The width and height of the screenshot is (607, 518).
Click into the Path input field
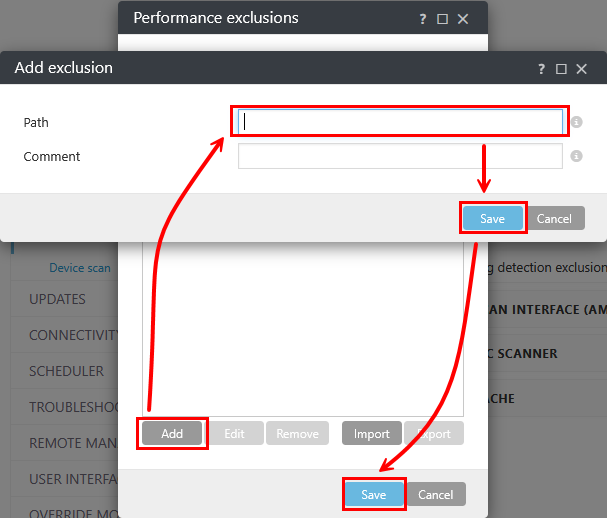(400, 122)
